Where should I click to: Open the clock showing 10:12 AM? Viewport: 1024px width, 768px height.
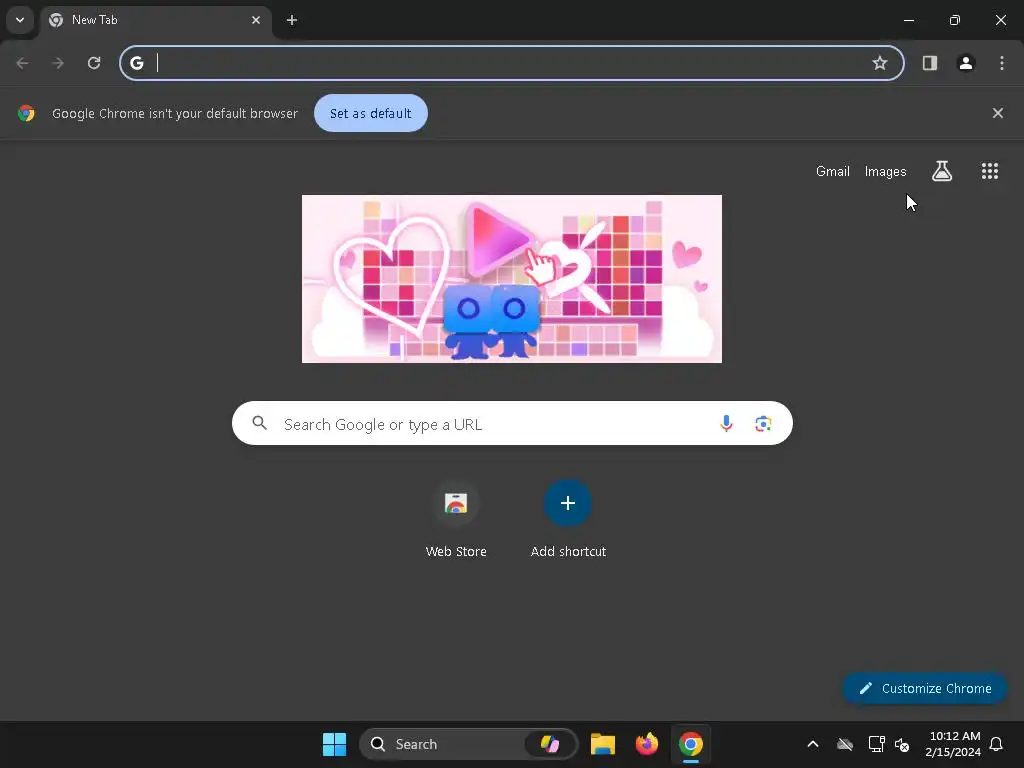(953, 744)
